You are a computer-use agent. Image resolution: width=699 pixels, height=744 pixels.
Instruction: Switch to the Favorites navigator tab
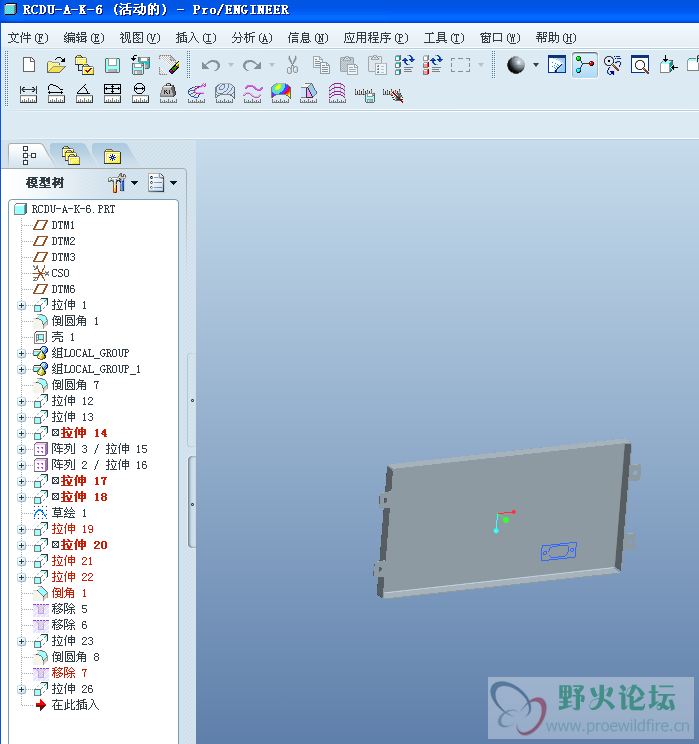pos(112,156)
